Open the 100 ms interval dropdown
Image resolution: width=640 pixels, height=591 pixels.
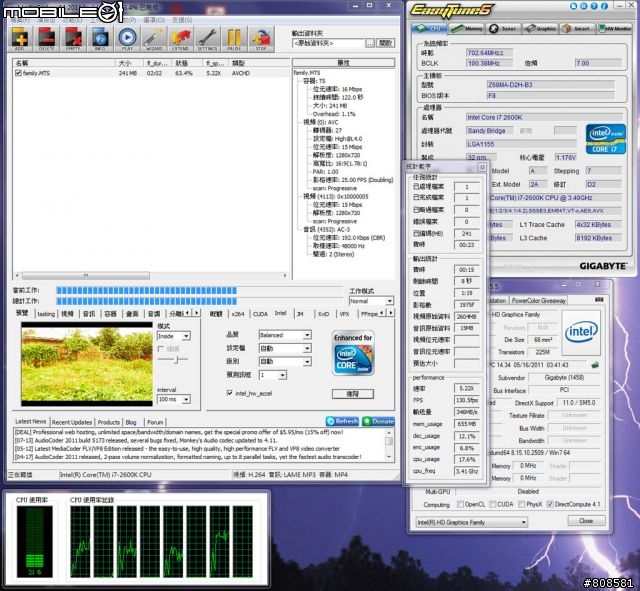click(x=176, y=398)
